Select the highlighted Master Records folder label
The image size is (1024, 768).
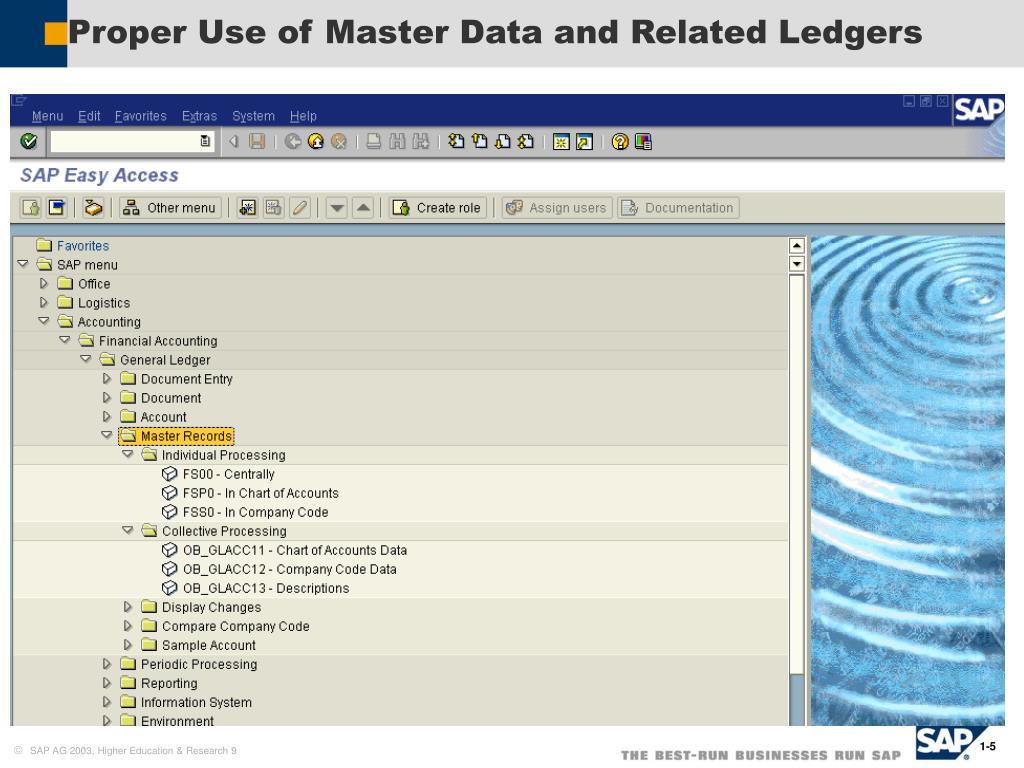(x=186, y=436)
